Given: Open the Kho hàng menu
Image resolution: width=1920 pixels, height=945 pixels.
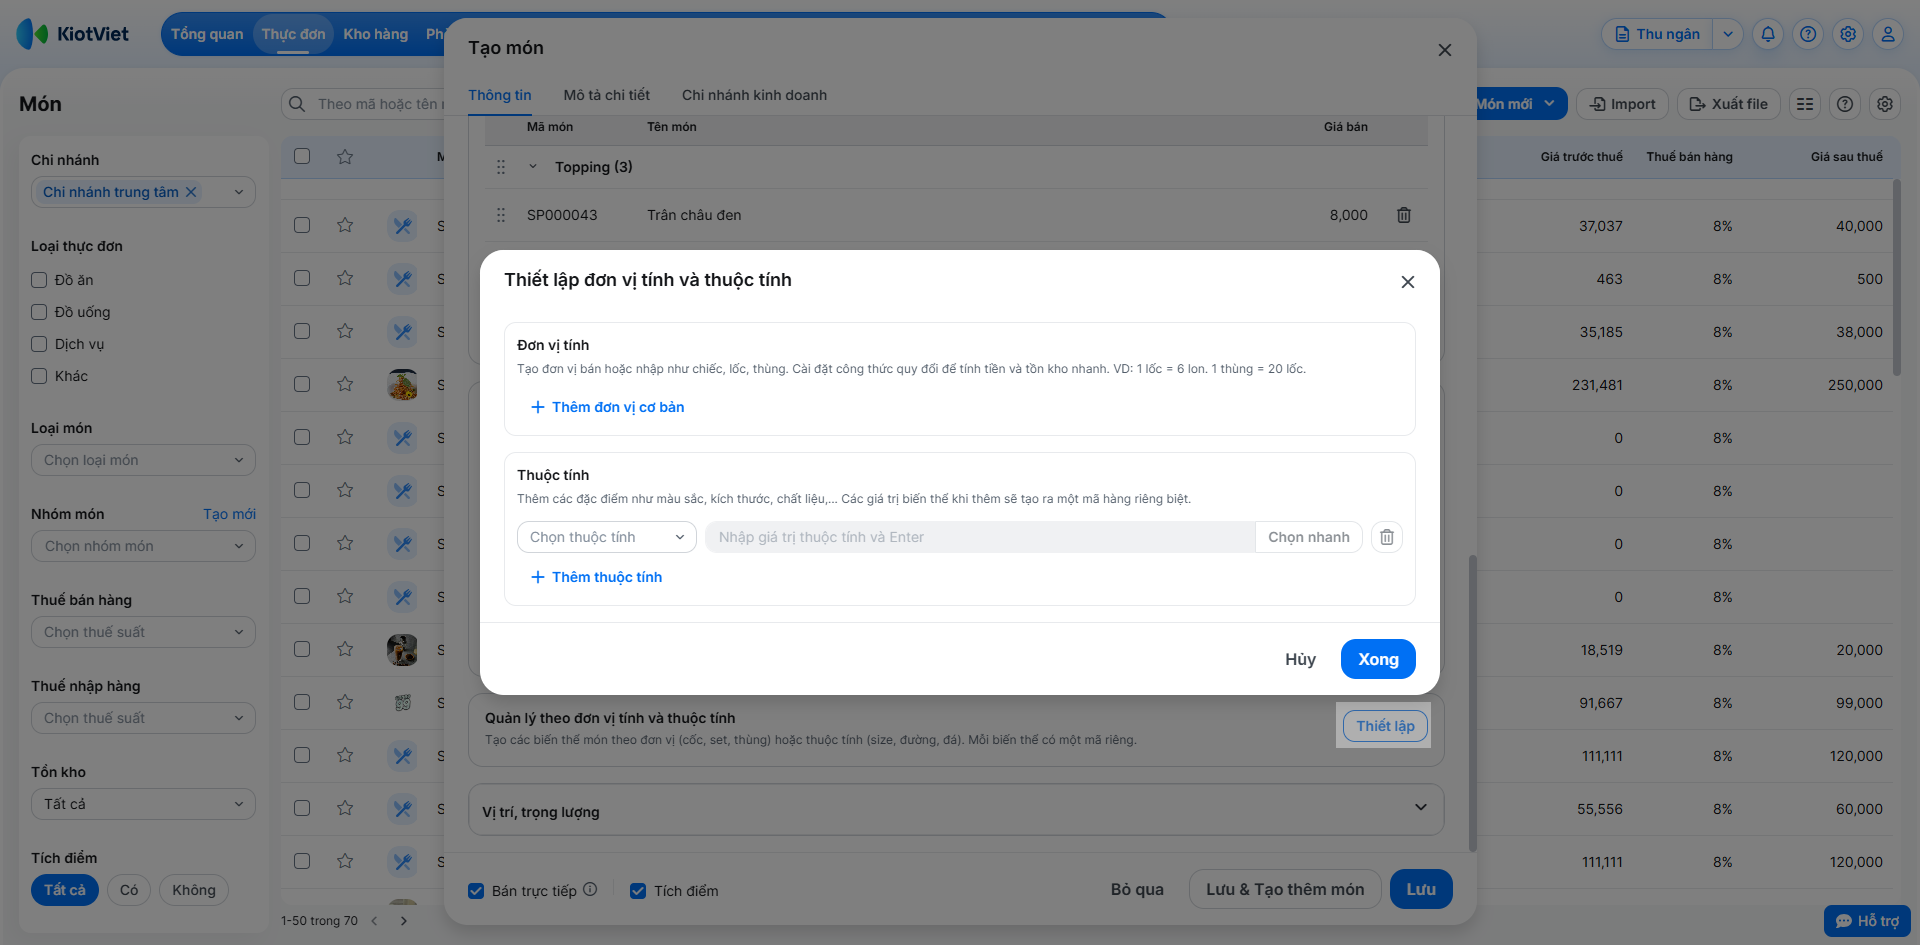Looking at the screenshot, I should click(376, 34).
